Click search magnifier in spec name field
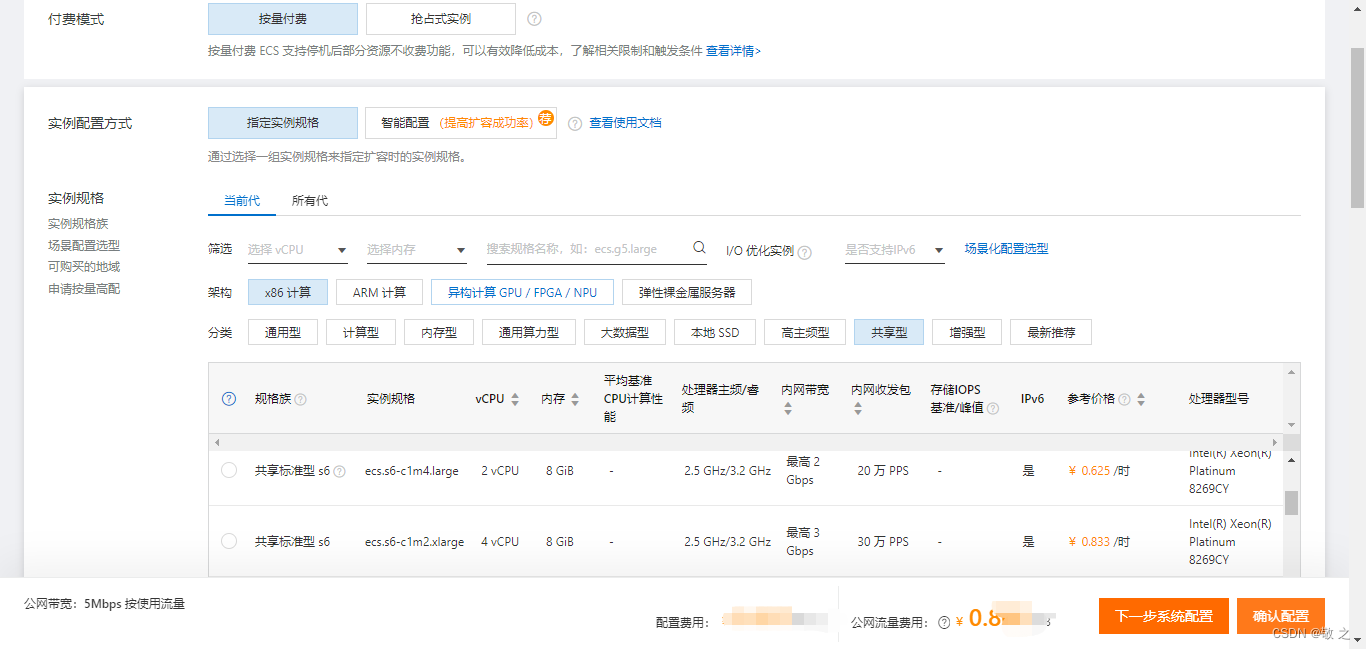This screenshot has height=649, width=1366. 700,248
